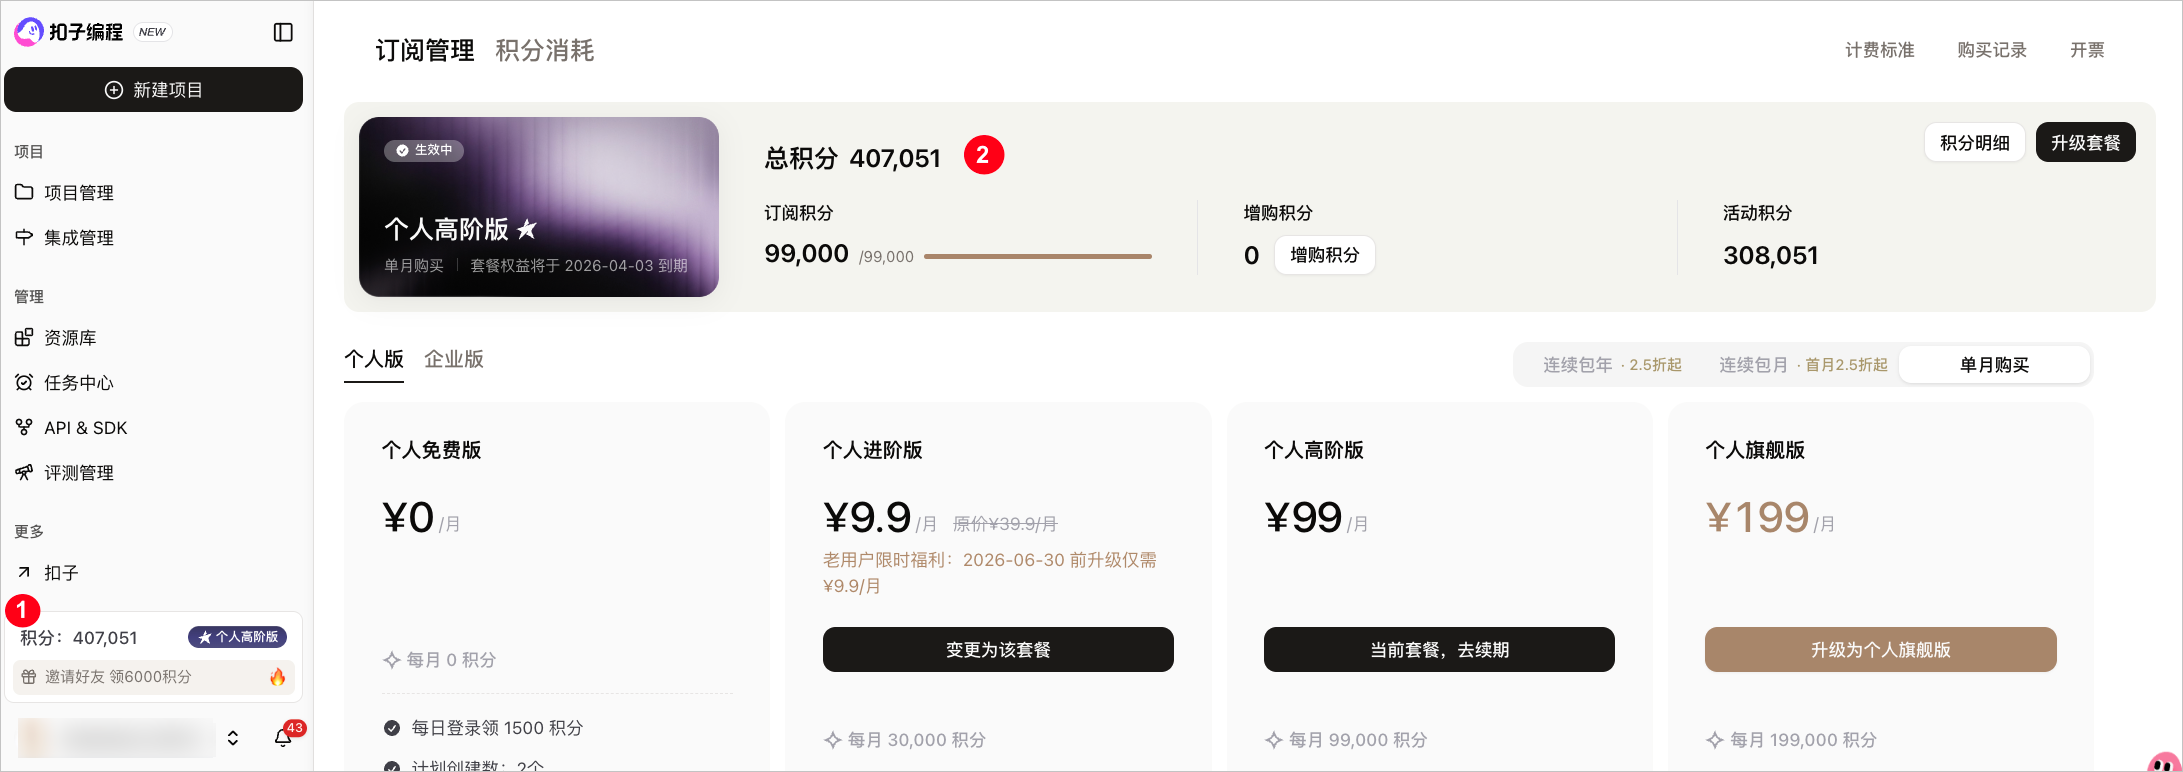
Task: Open 资源库 via its icon
Action: (x=24, y=337)
